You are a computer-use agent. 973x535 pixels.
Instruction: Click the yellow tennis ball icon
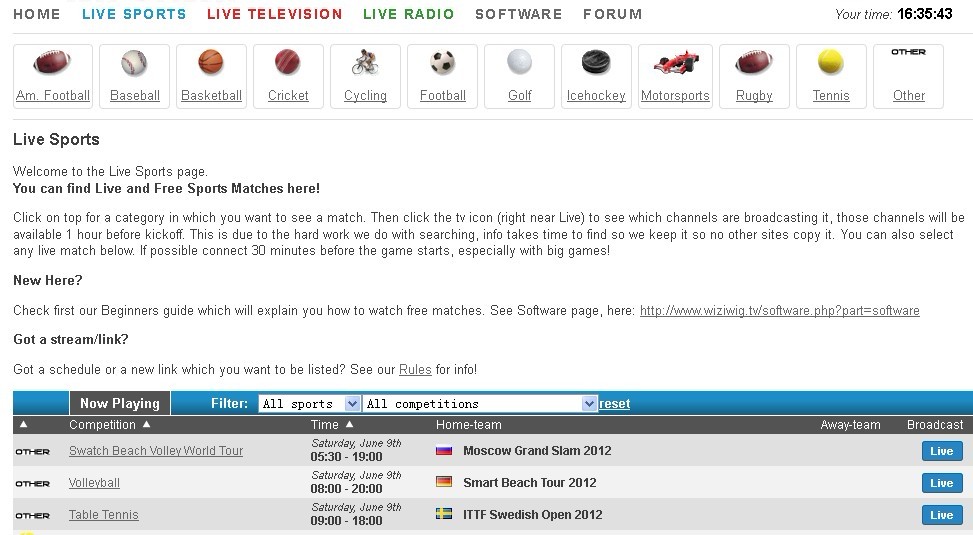coord(831,62)
